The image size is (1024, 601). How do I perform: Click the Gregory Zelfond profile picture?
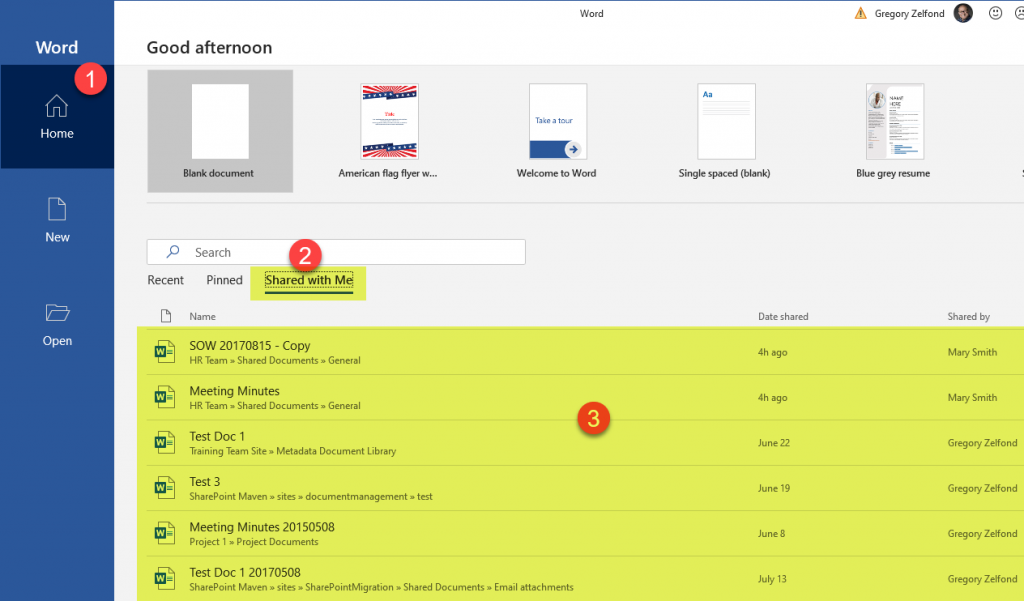coord(963,14)
